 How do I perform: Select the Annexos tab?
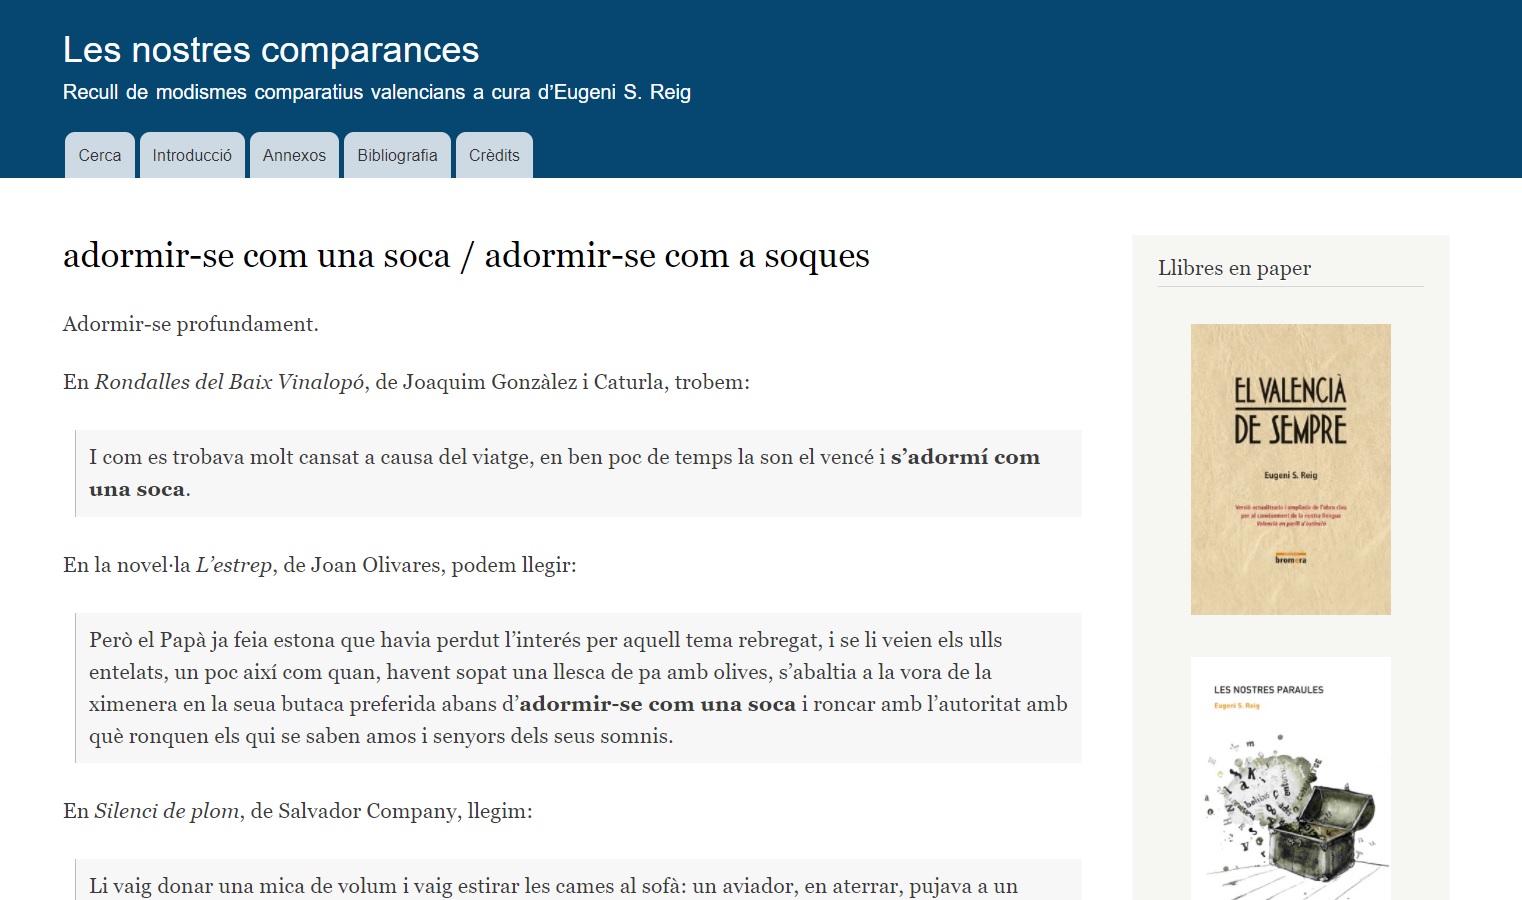pyautogui.click(x=294, y=156)
